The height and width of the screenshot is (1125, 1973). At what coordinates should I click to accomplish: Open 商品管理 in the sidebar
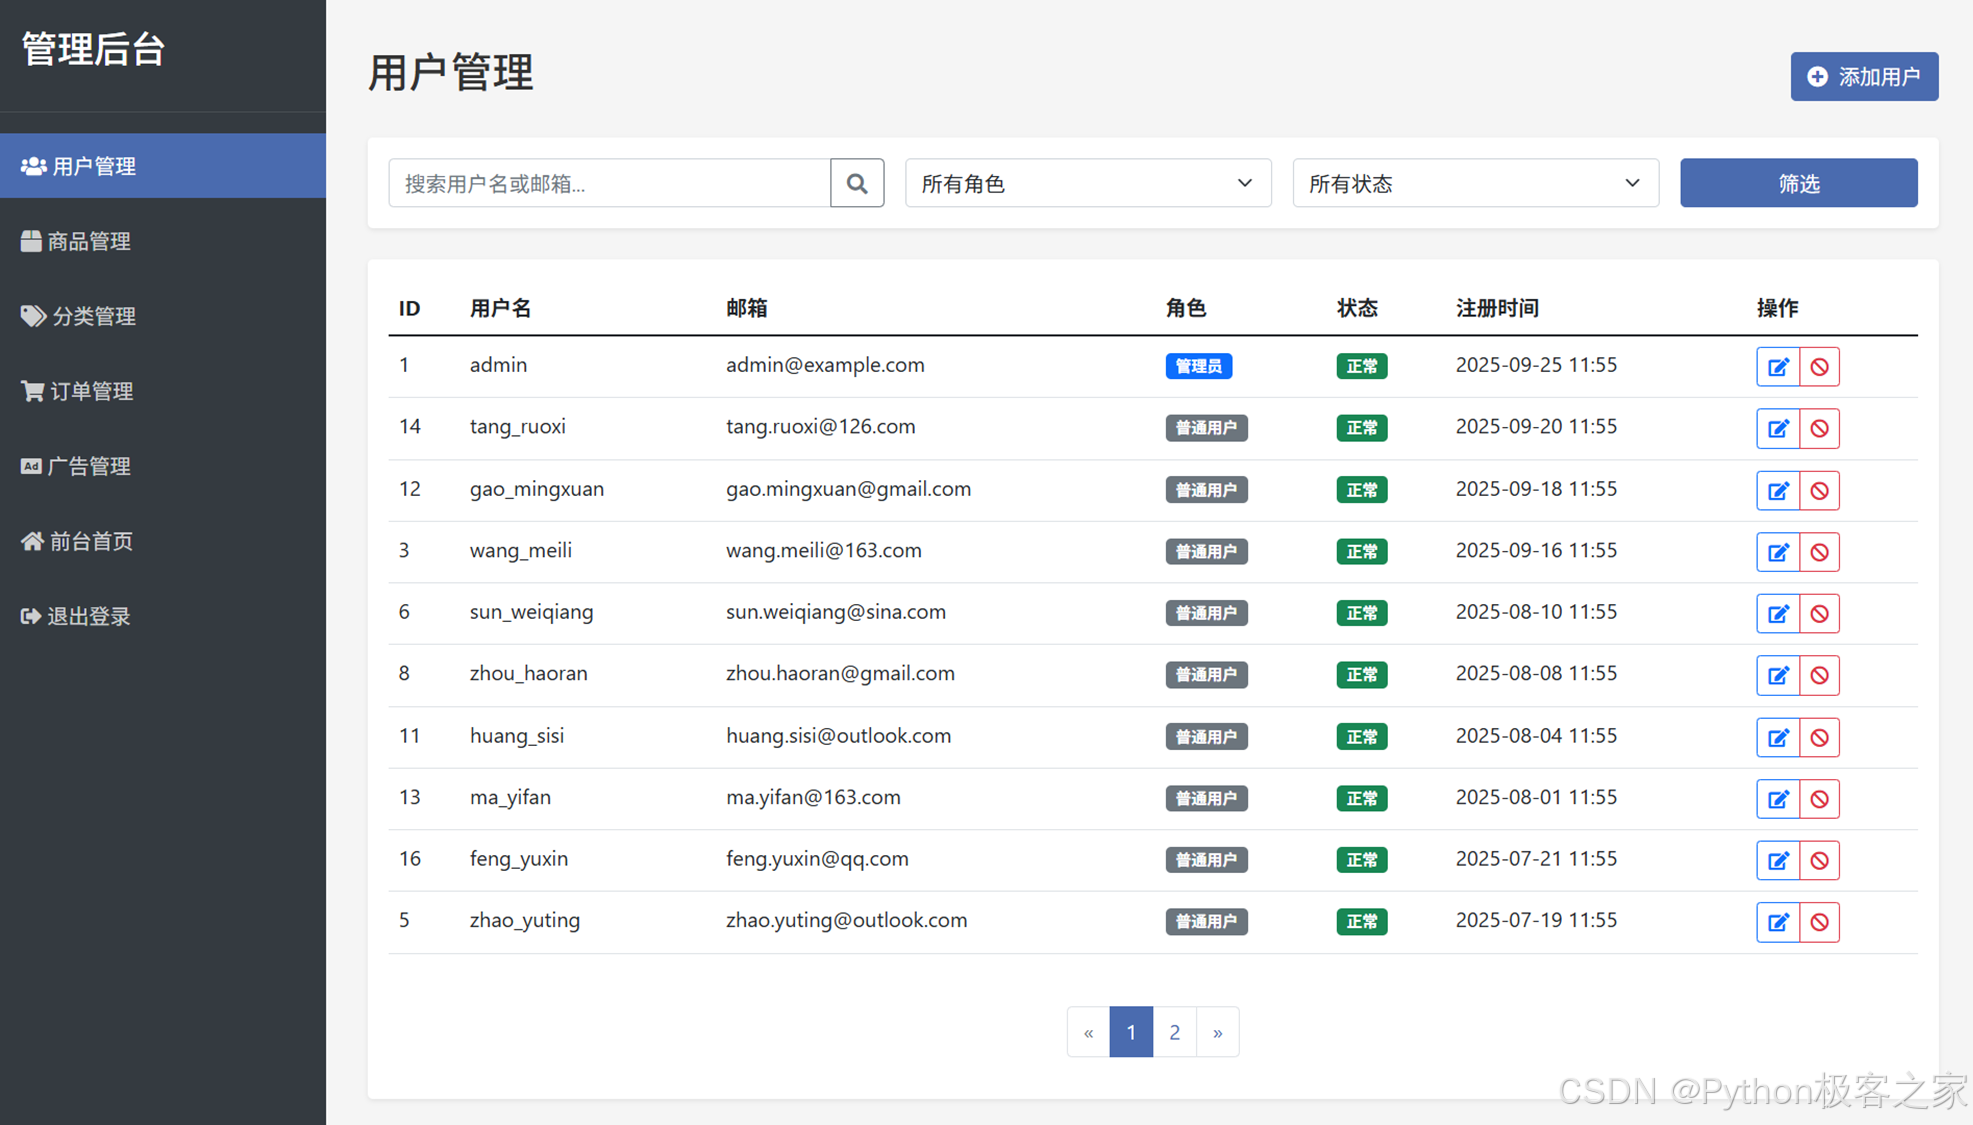click(89, 241)
